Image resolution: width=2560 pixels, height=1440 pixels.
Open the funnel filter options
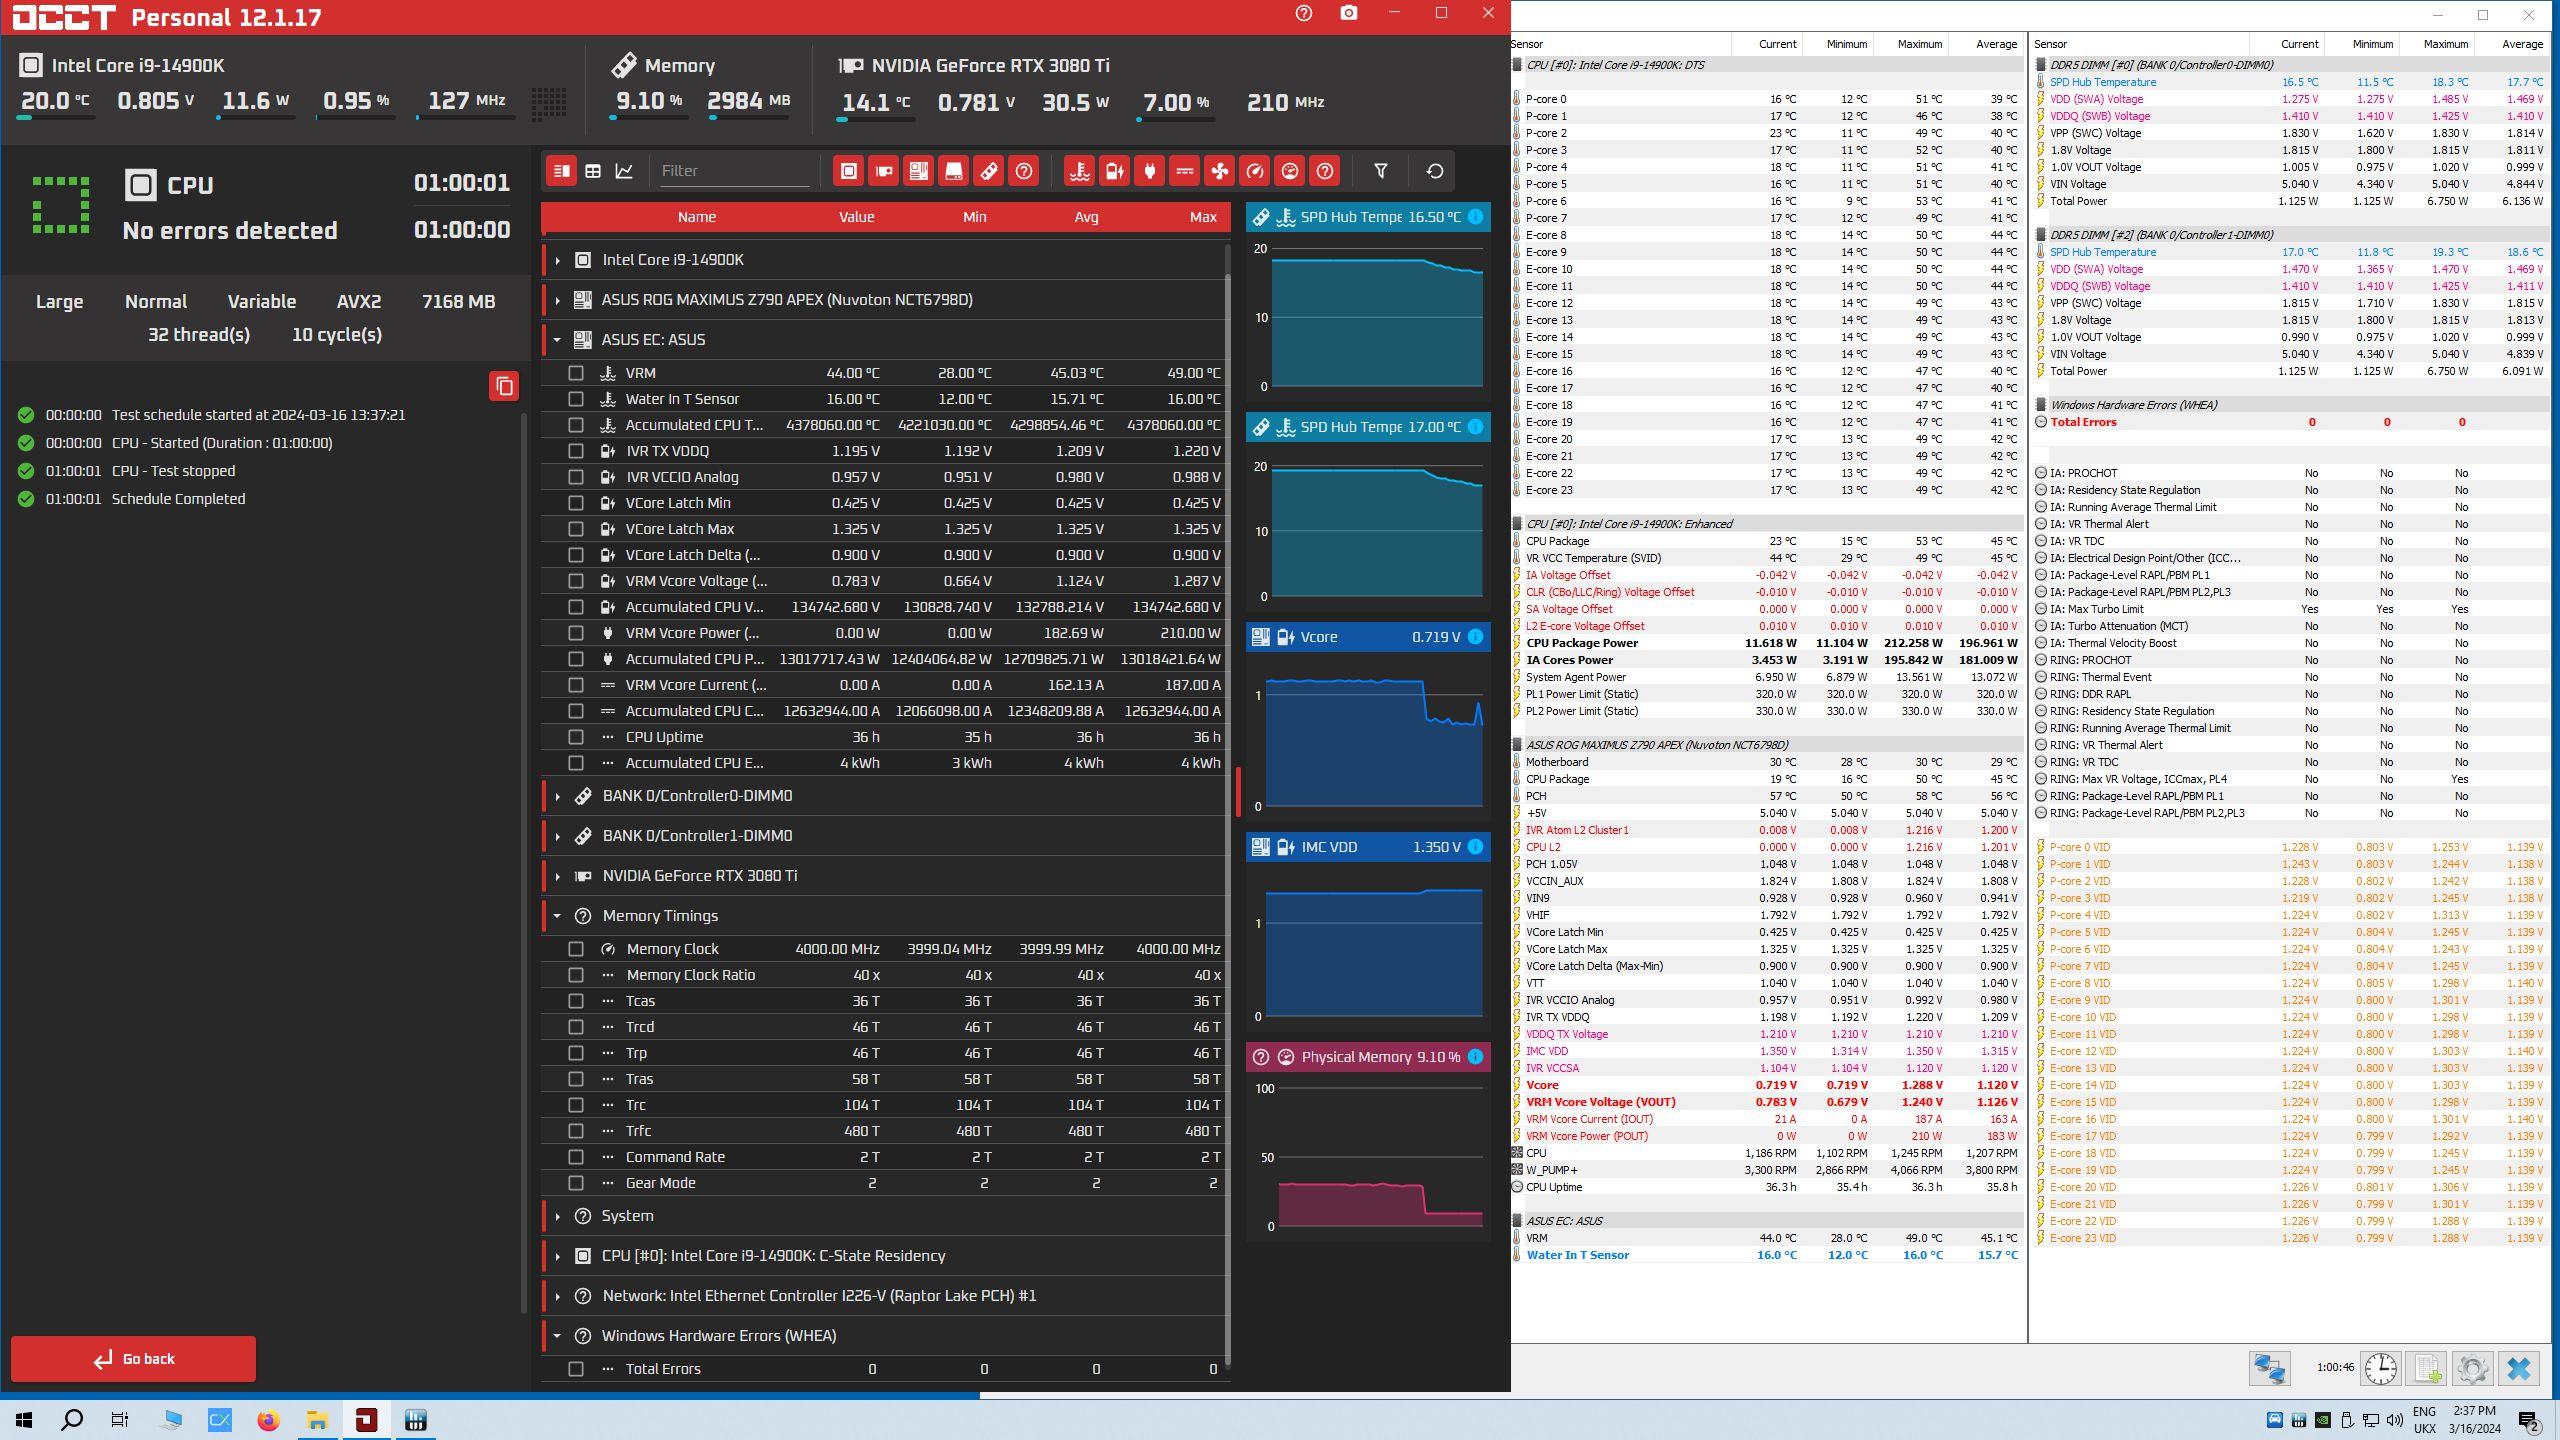[x=1381, y=171]
